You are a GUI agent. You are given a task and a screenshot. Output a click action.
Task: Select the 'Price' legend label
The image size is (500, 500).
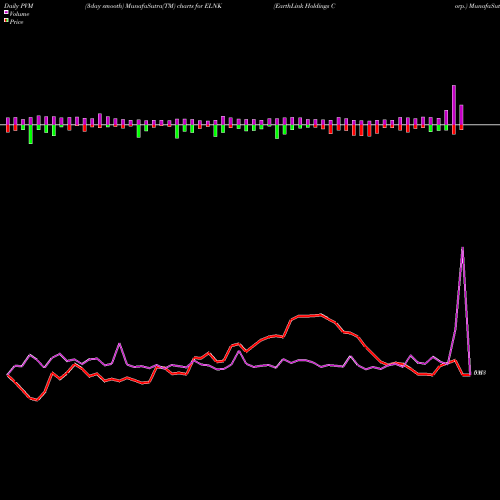click(x=16, y=22)
